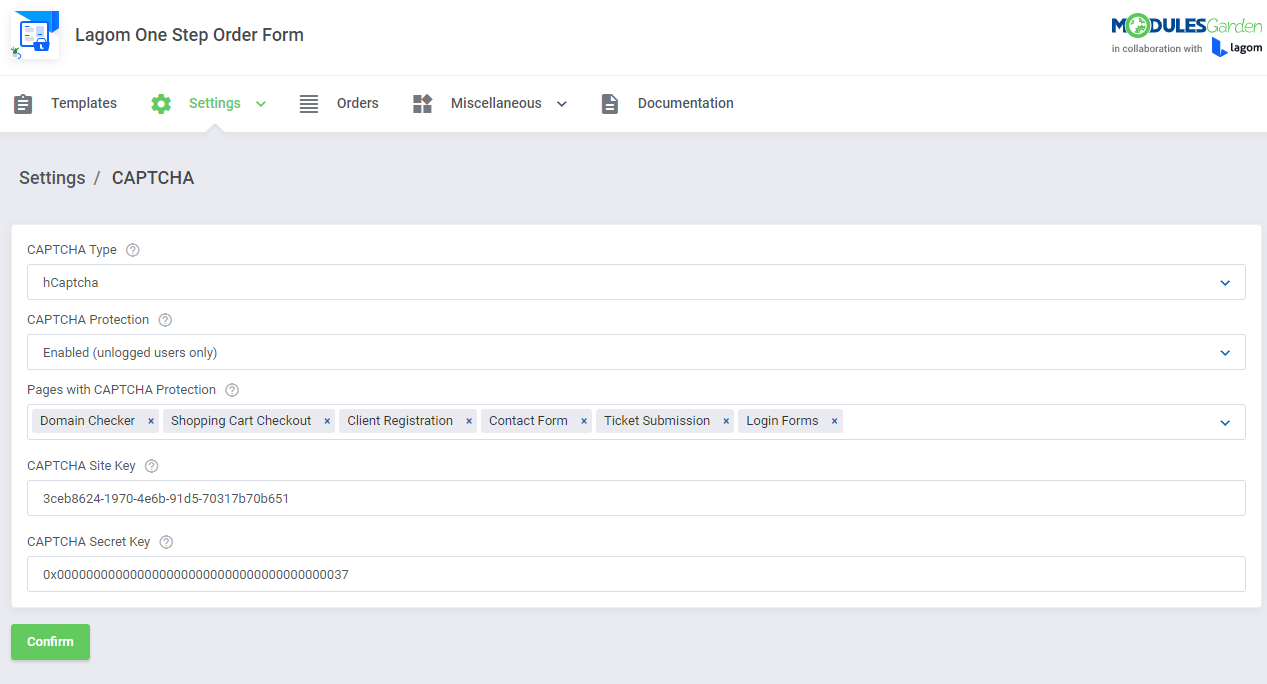Image resolution: width=1267 pixels, height=684 pixels.
Task: Click into the CAPTCHA Site Key field
Action: pyautogui.click(x=636, y=498)
